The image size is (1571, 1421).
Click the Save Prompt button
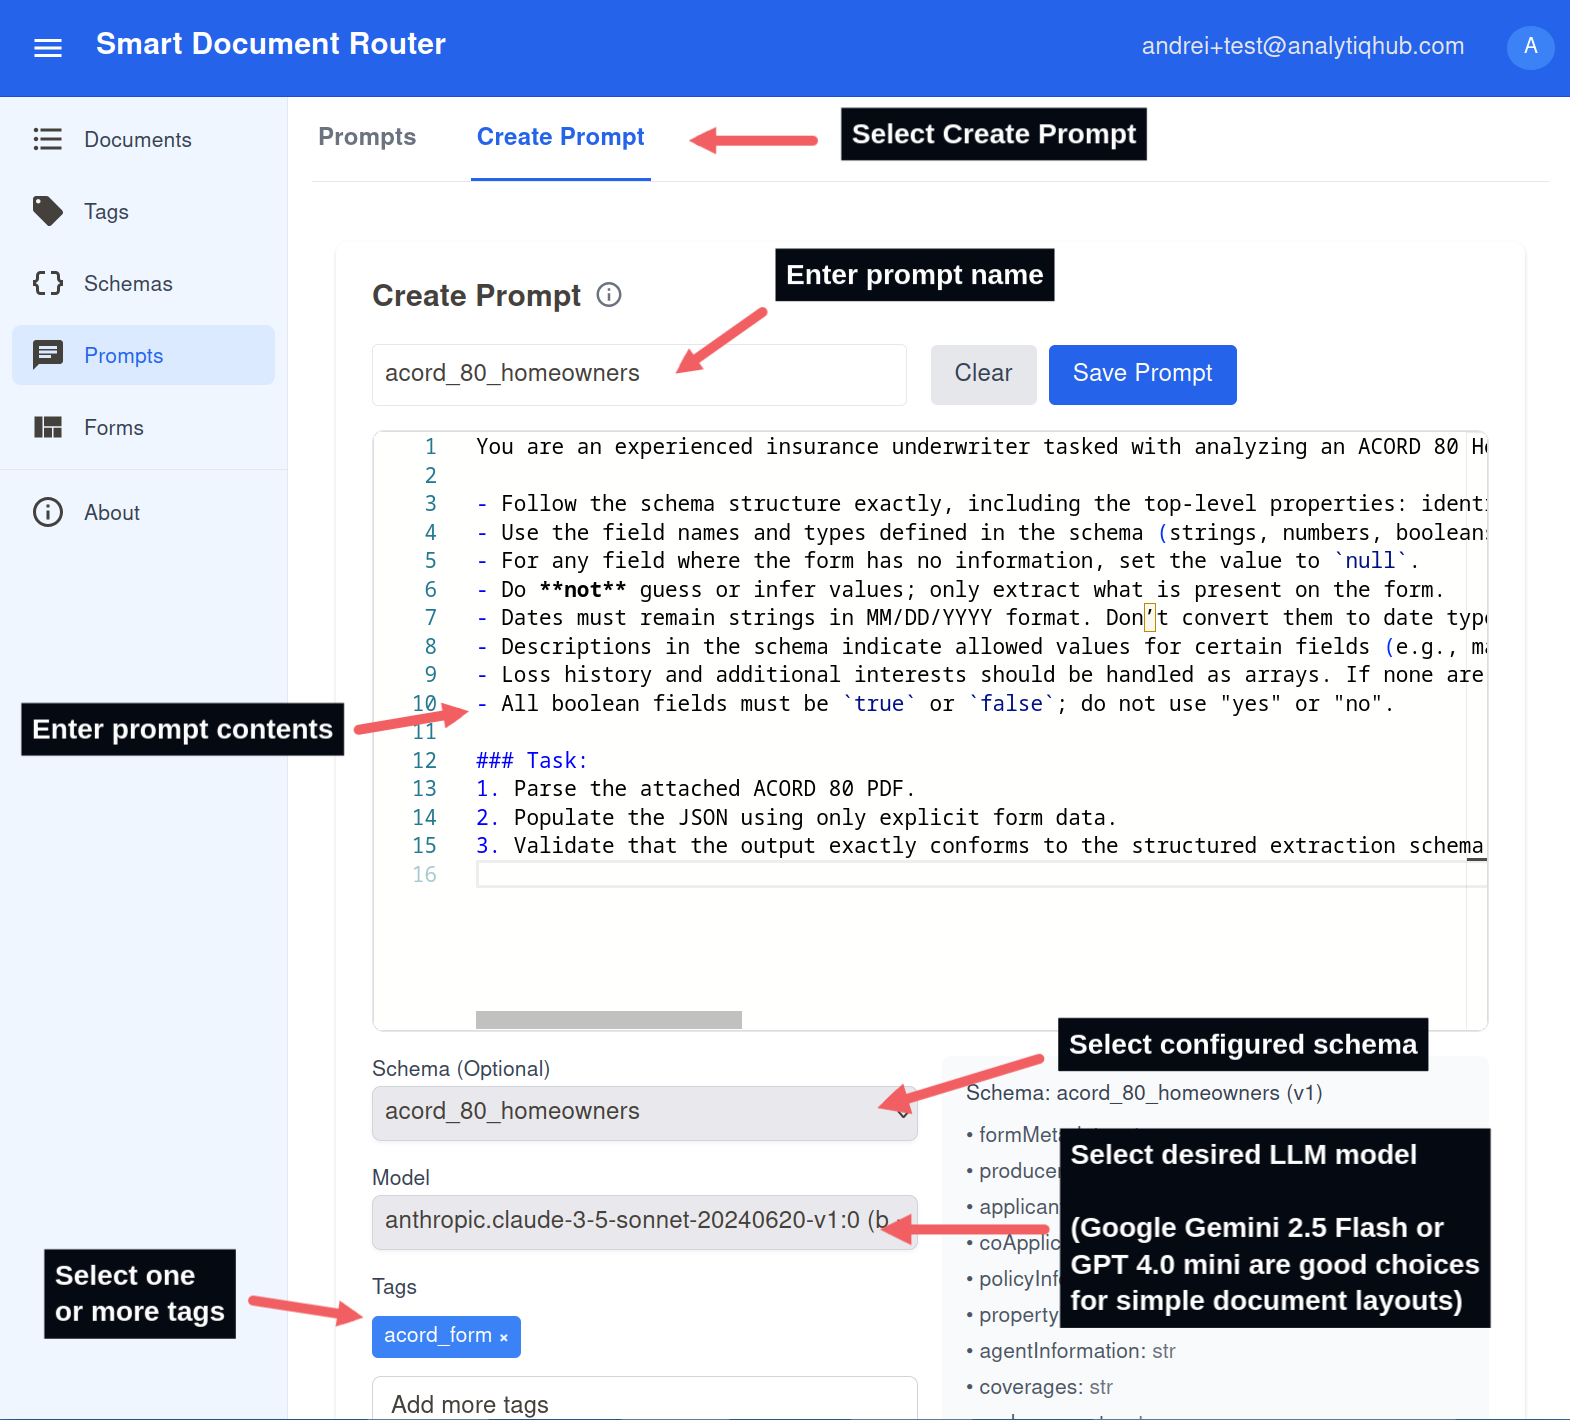point(1142,374)
